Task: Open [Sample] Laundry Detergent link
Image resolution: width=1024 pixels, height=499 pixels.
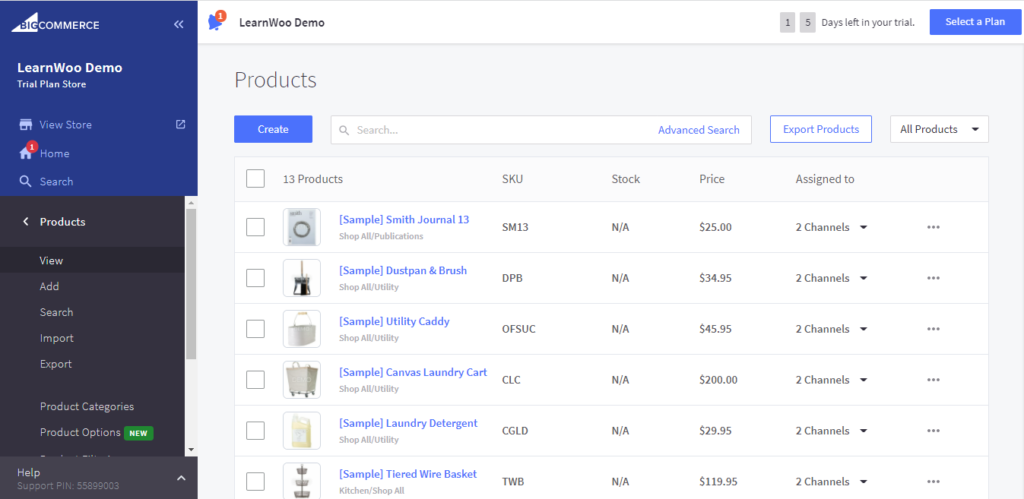Action: pos(408,423)
